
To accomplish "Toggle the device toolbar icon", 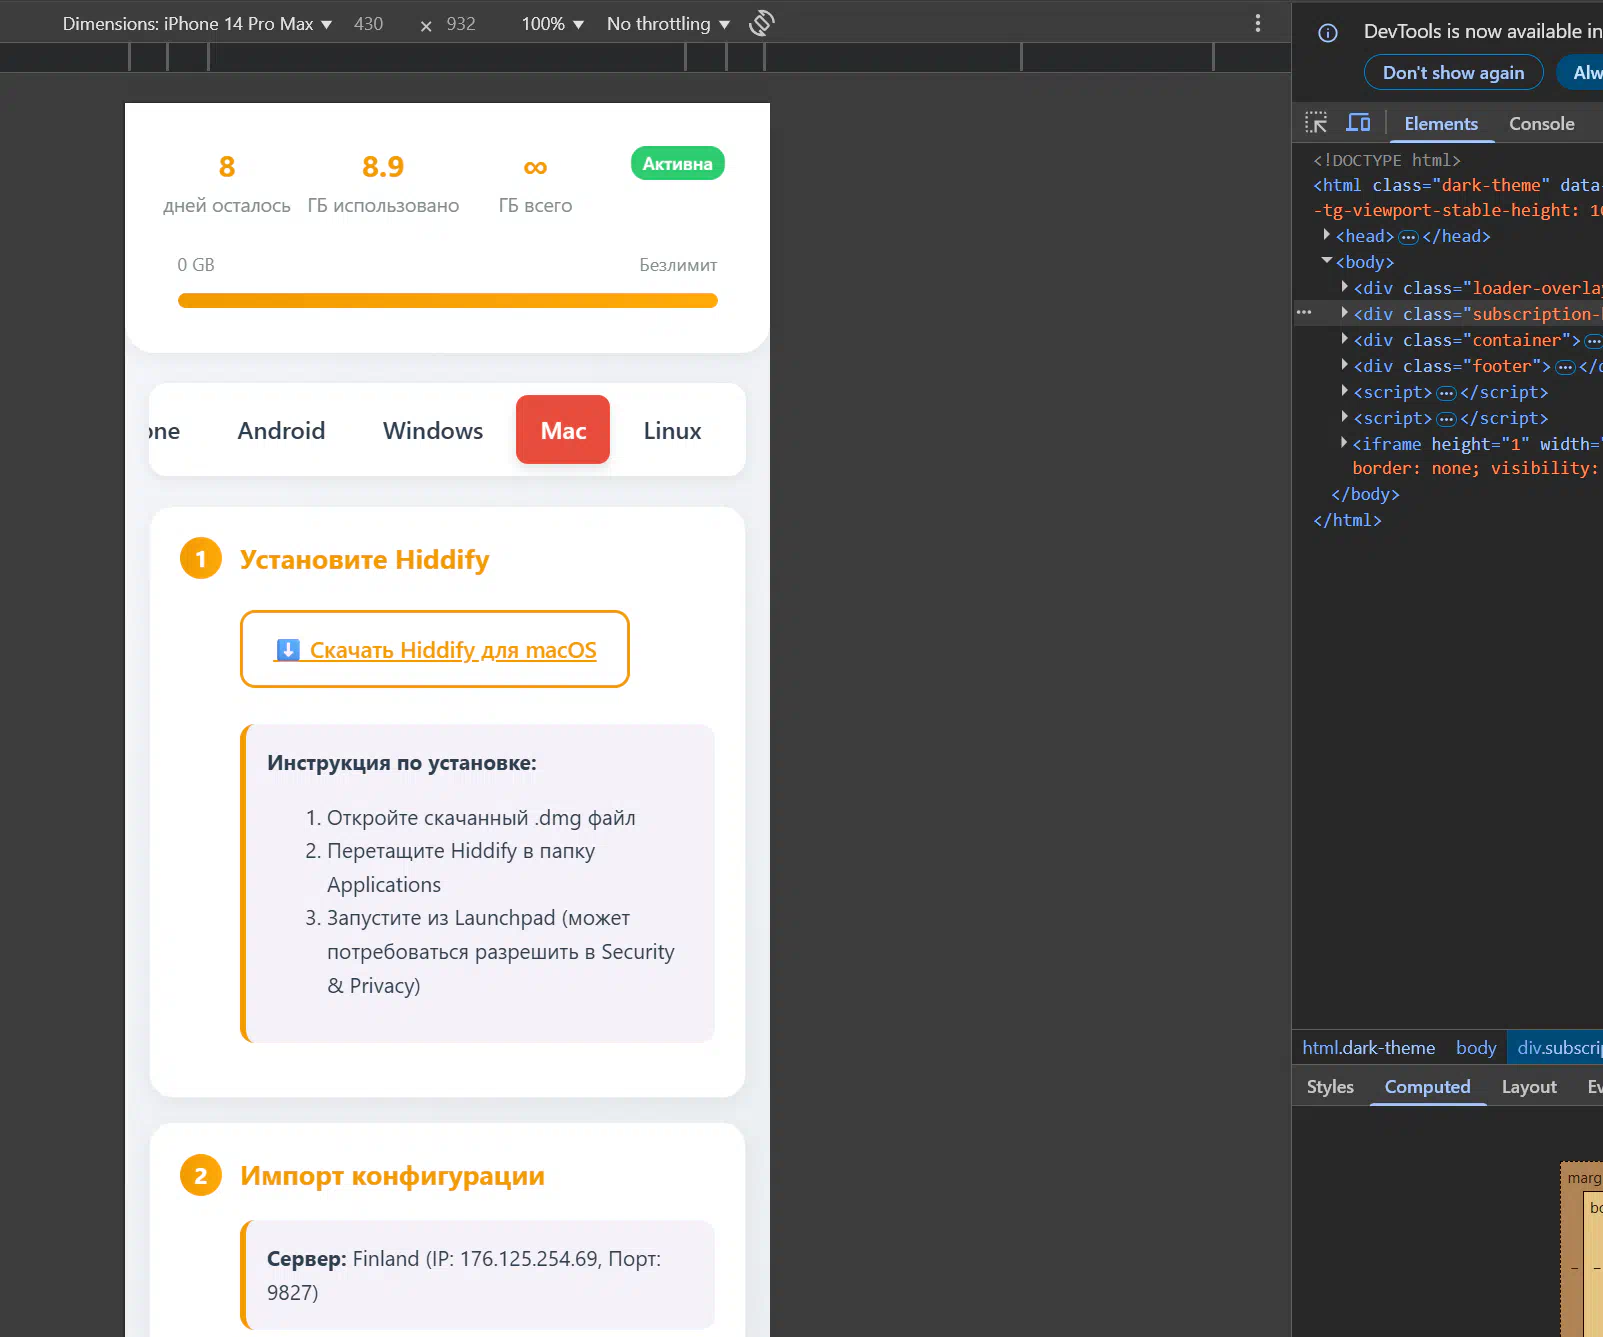I will pyautogui.click(x=1358, y=123).
